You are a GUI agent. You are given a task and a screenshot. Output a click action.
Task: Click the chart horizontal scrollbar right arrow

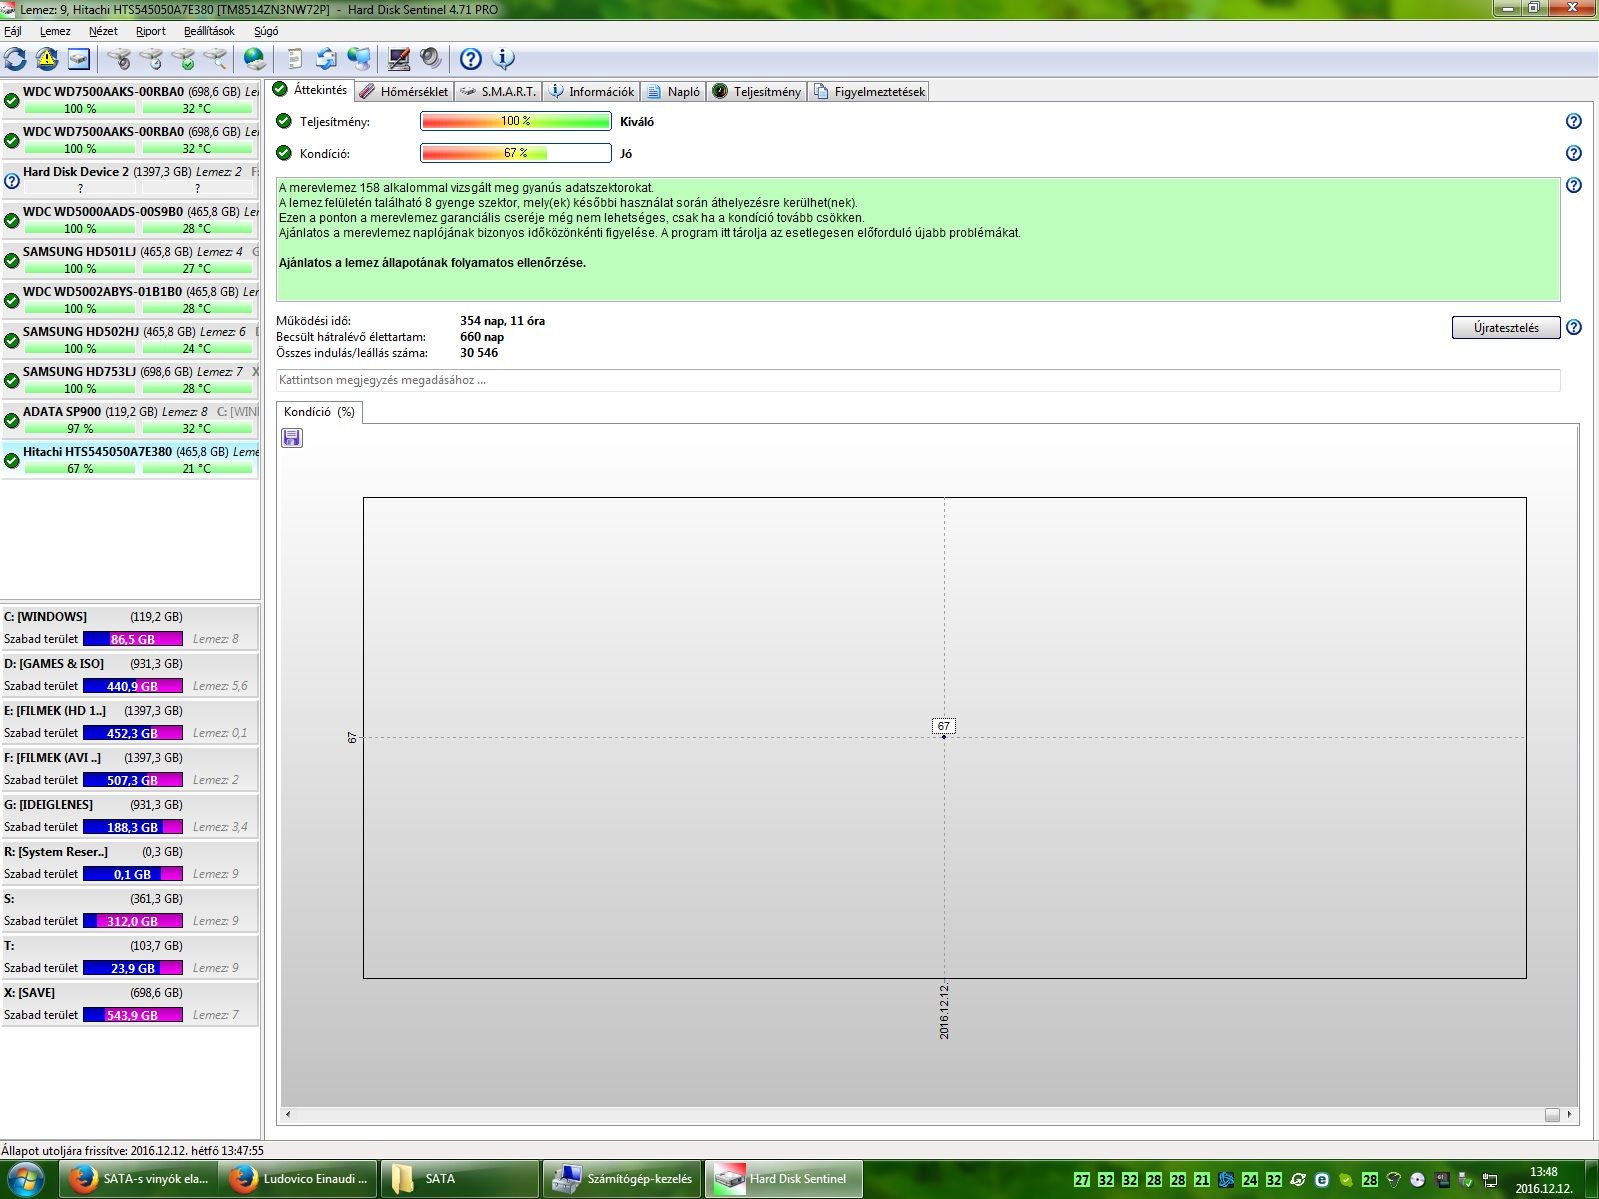(1569, 1114)
